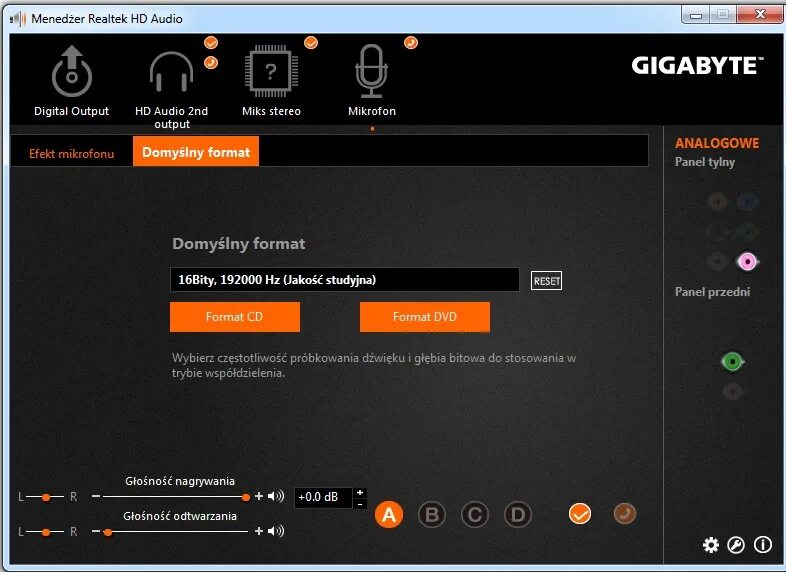Click the plus sign of playback volume
The image size is (786, 574).
pos(259,531)
